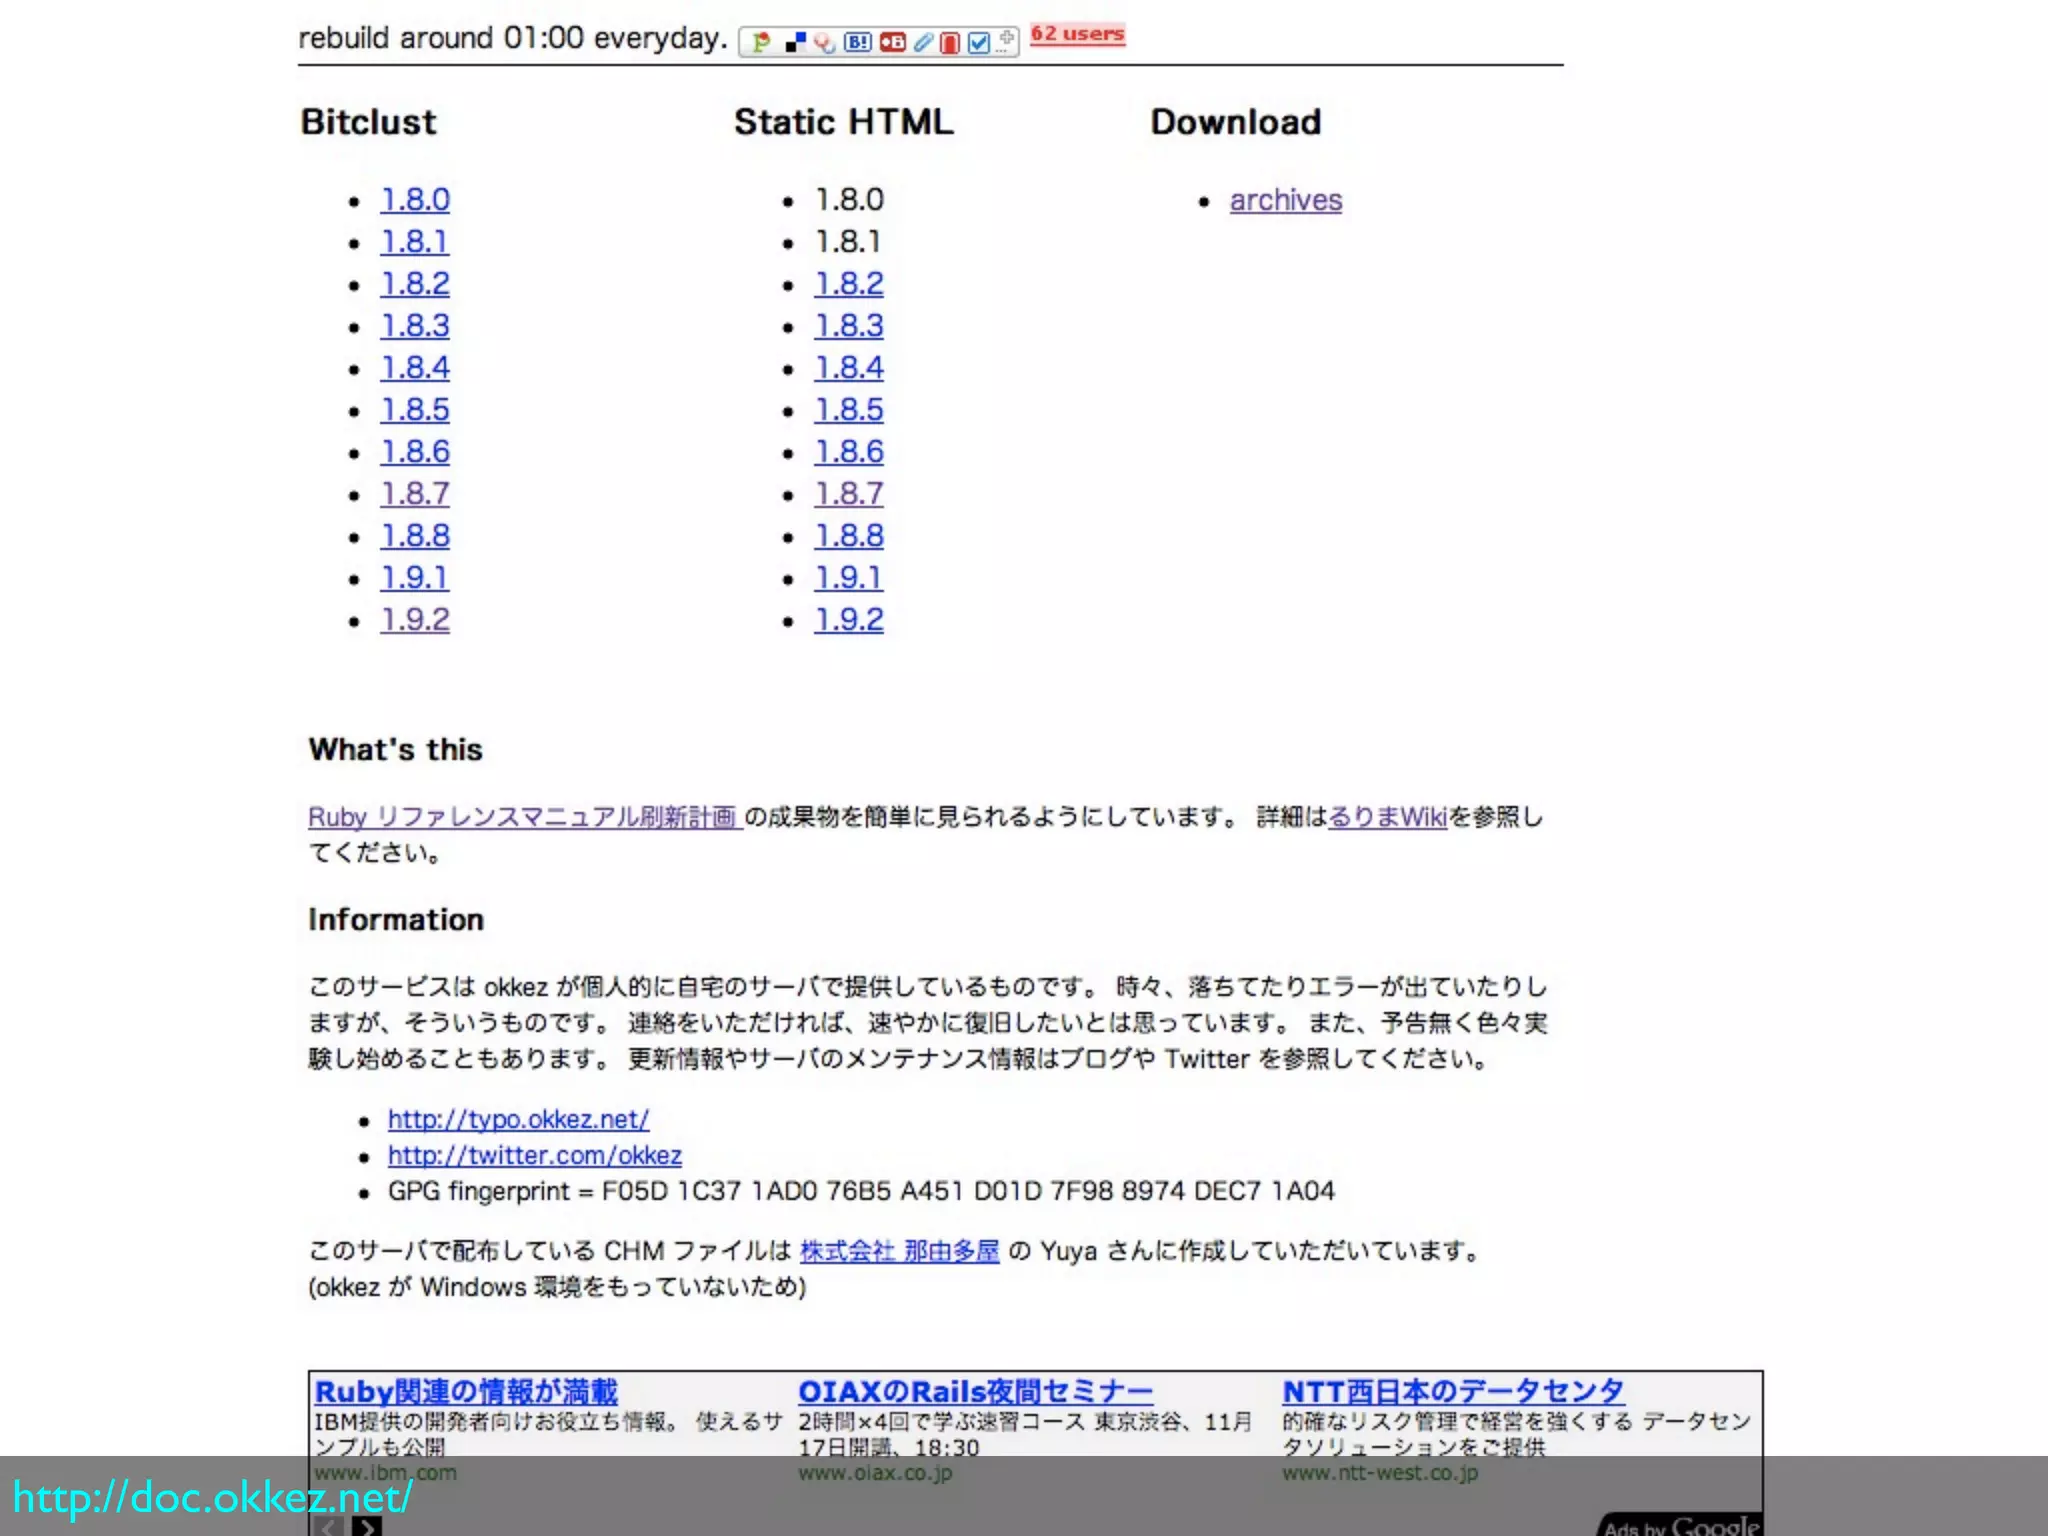
Task: Click the 'Bitclust' heading
Action: 369,122
